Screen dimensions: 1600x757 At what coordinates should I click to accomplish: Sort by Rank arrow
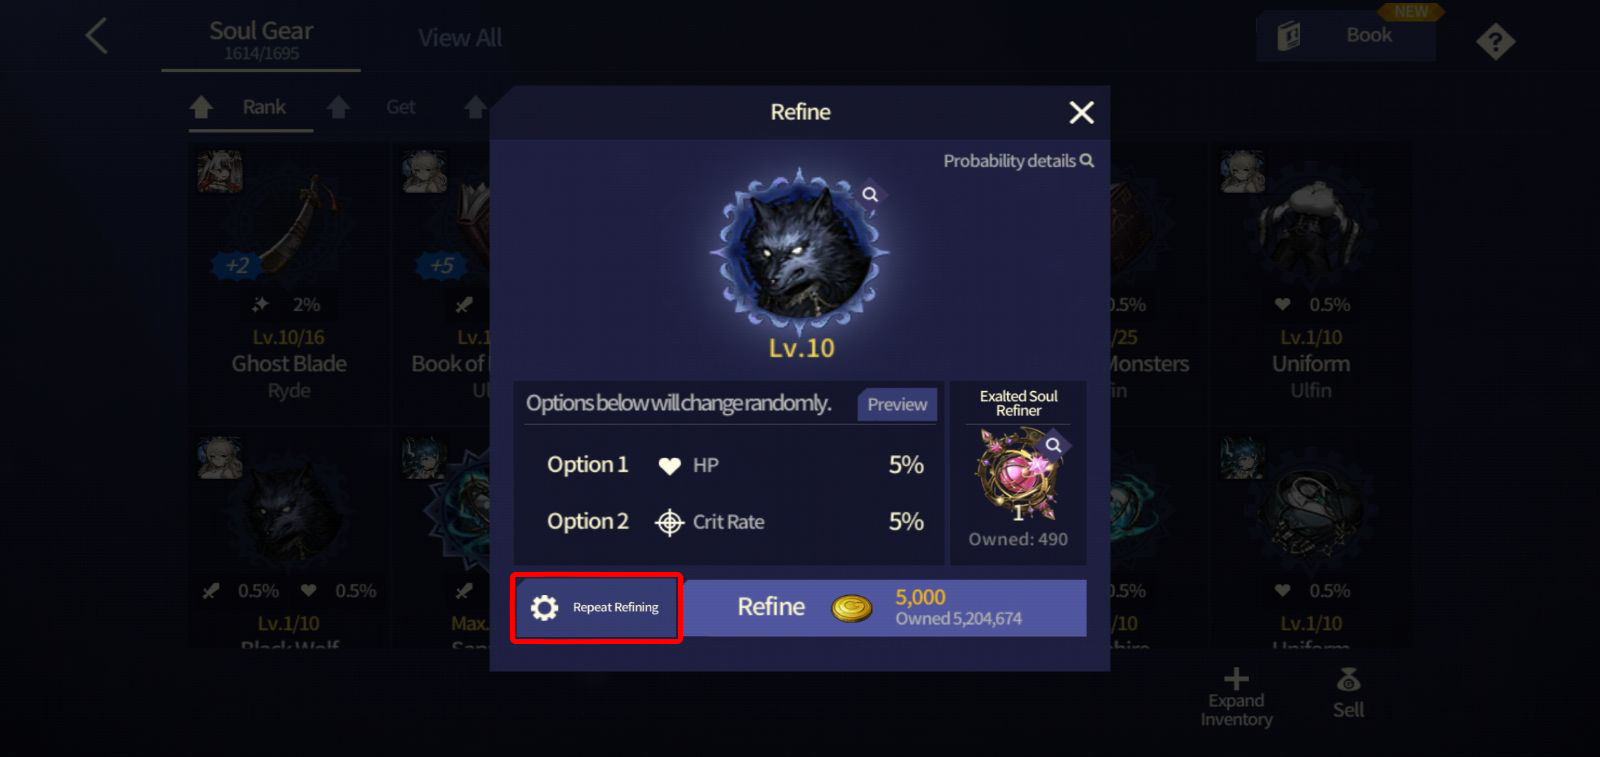click(201, 107)
